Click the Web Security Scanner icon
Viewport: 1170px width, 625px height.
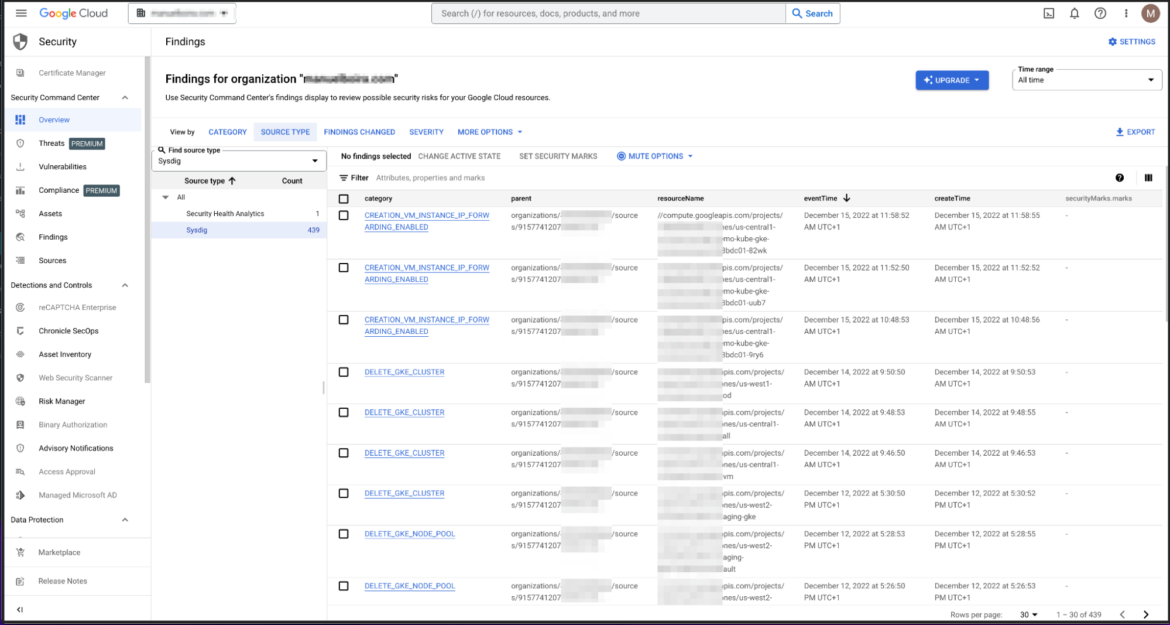tap(20, 377)
